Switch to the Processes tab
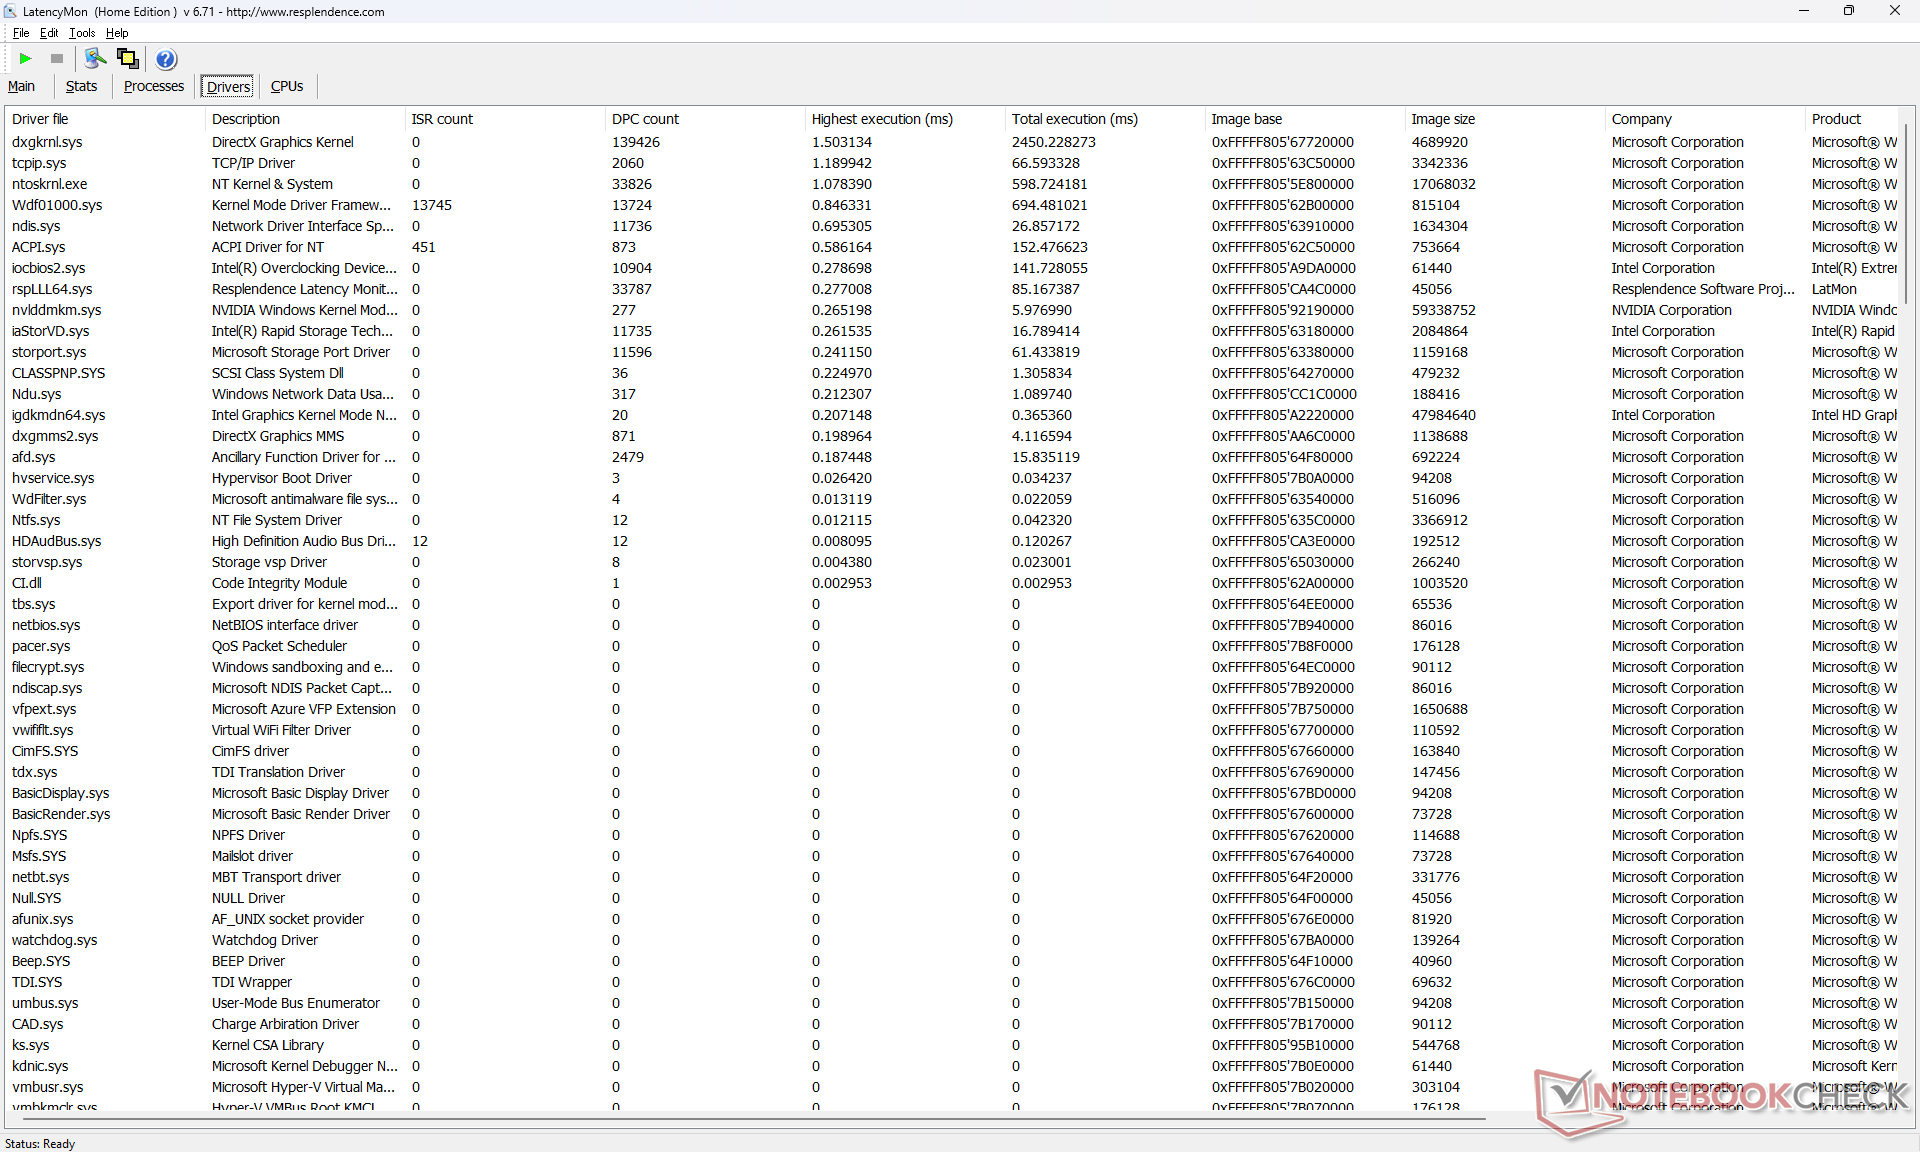Screen dimensions: 1920x1152 coord(153,86)
